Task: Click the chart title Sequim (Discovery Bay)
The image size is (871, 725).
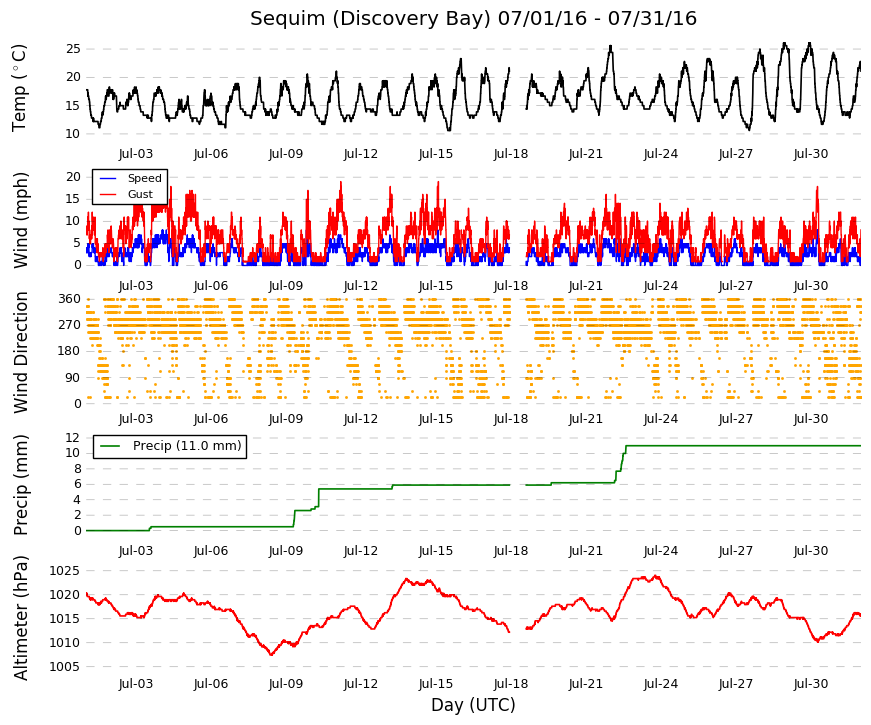Action: click(371, 19)
